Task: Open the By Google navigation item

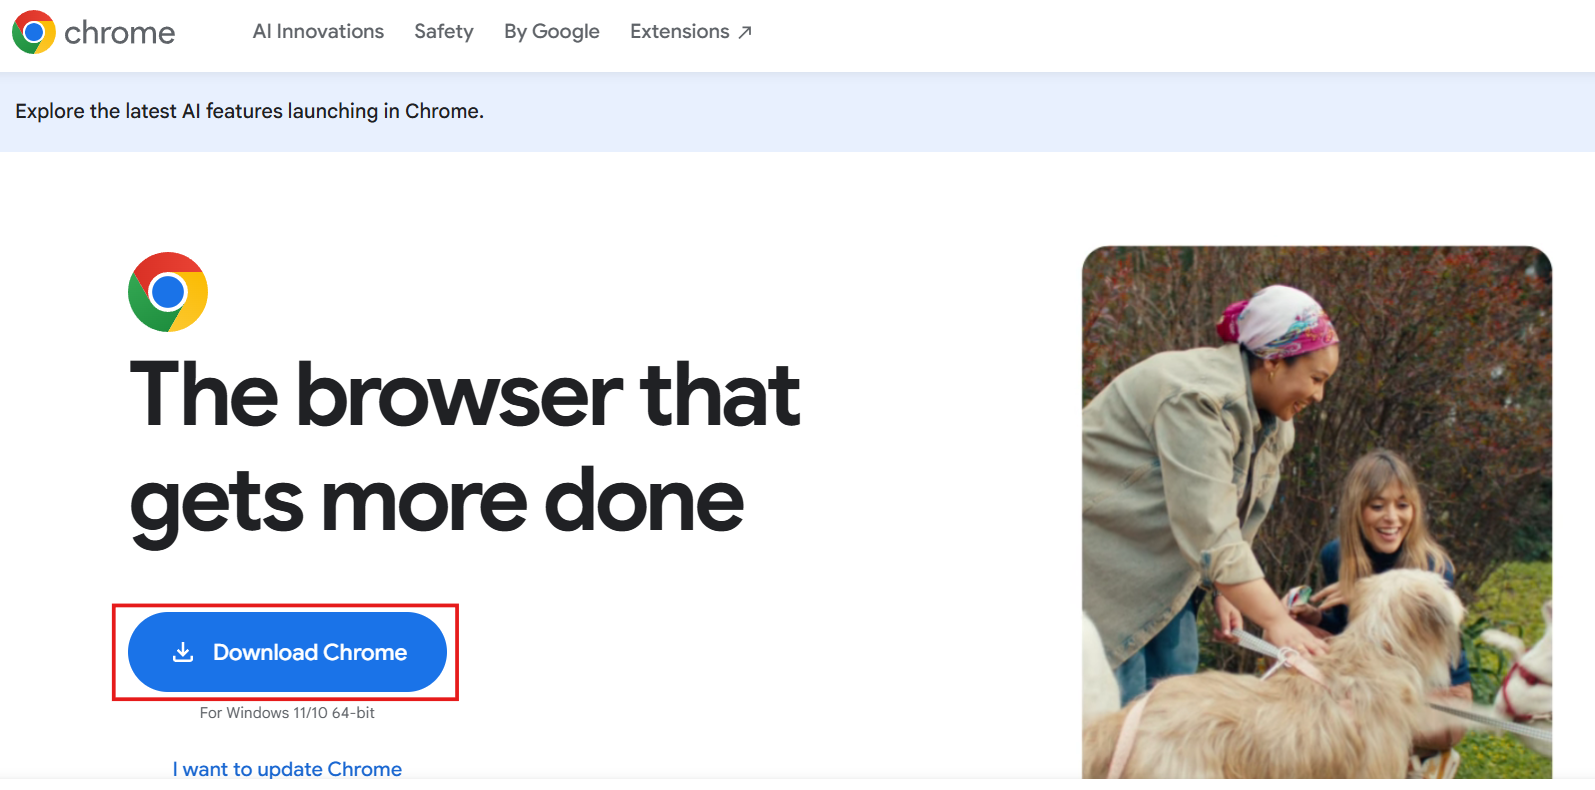Action: pos(551,31)
